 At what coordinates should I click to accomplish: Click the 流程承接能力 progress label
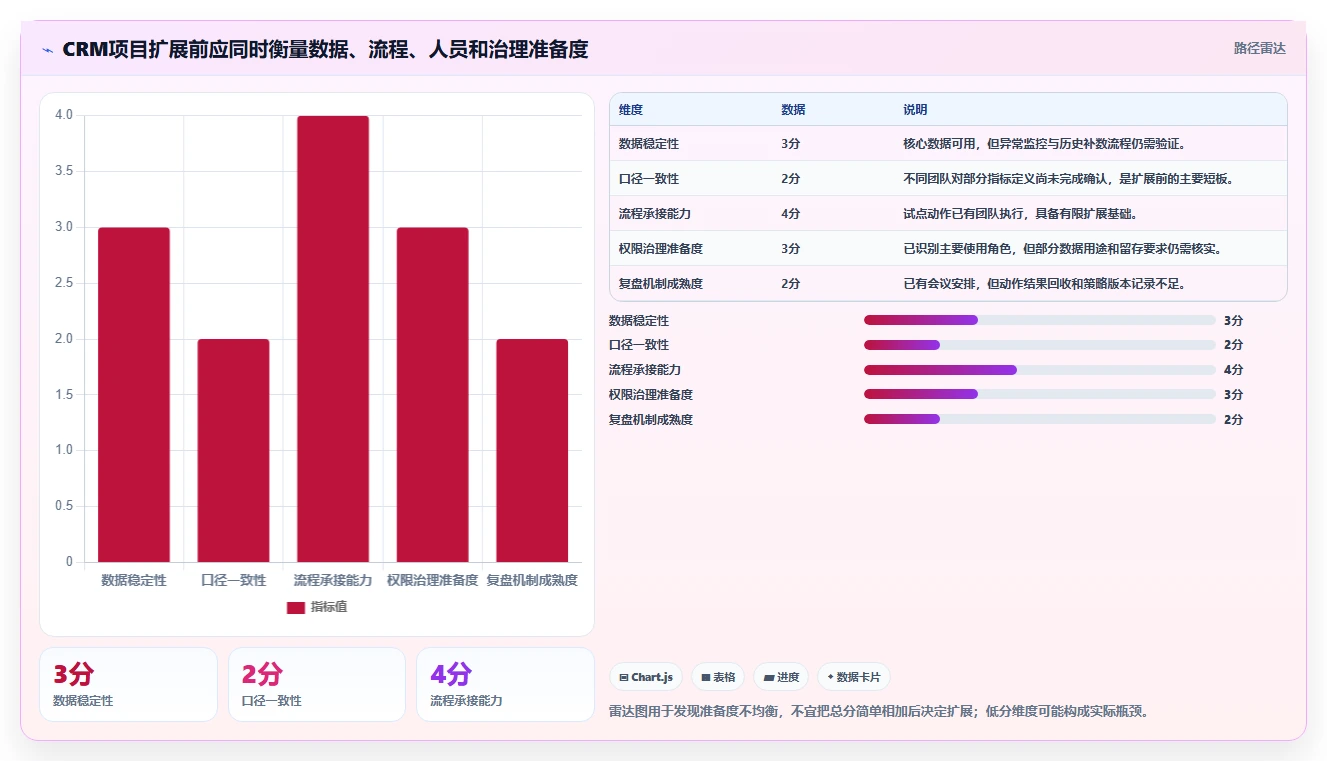coord(645,370)
